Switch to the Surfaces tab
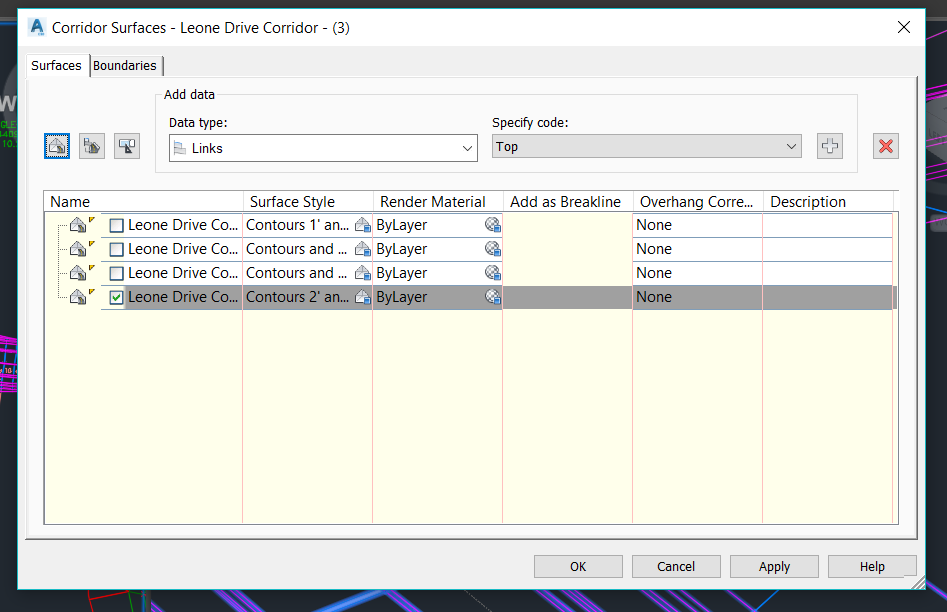Image resolution: width=947 pixels, height=612 pixels. [56, 65]
